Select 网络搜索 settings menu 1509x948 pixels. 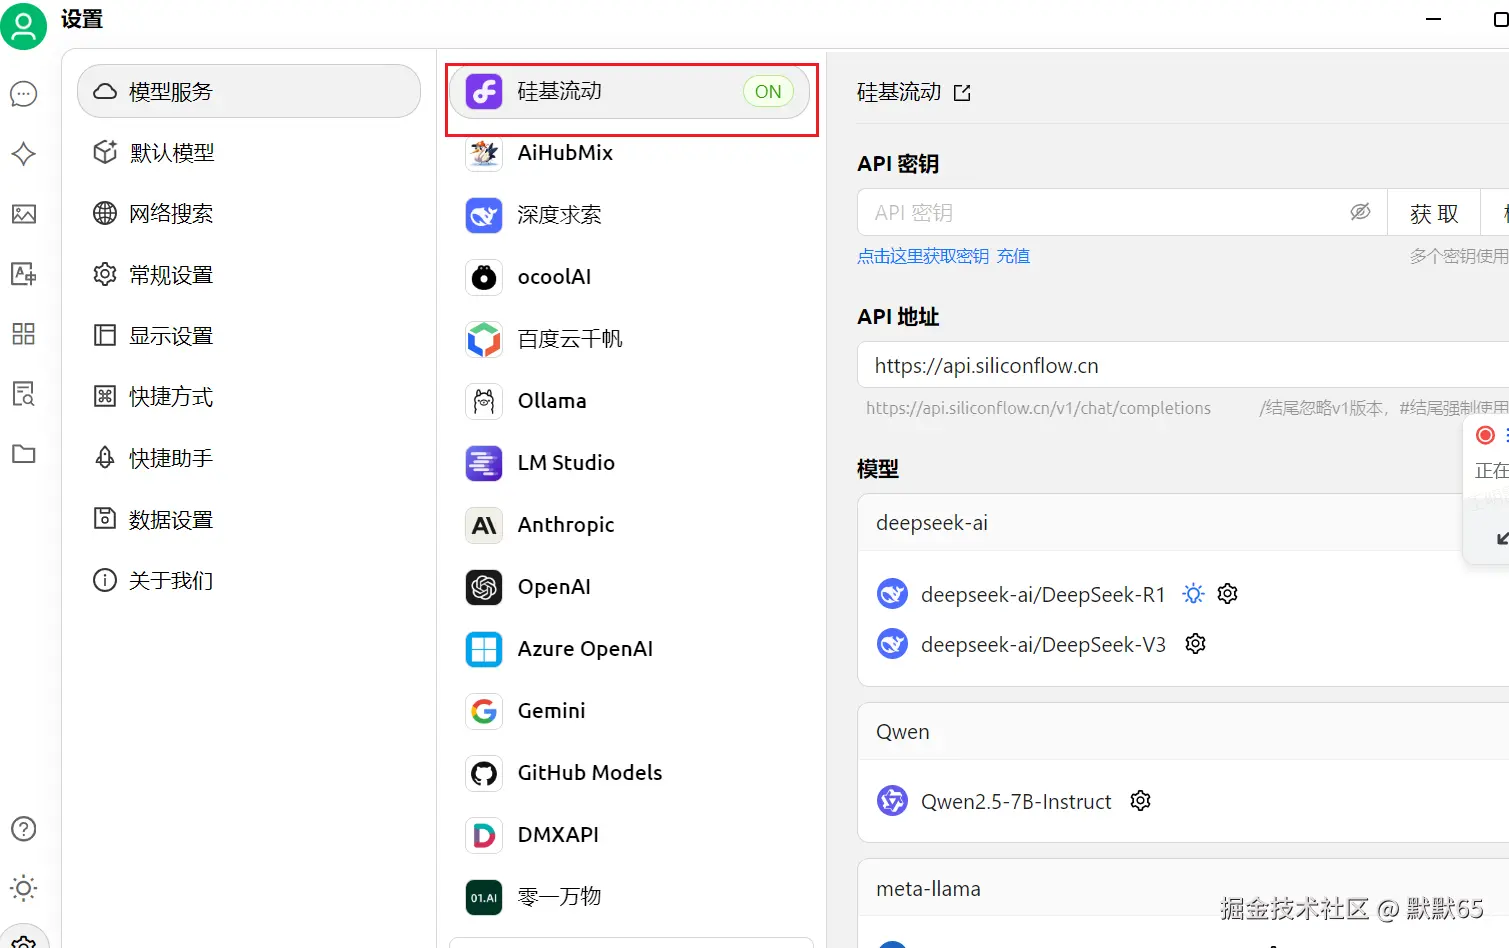coord(249,214)
